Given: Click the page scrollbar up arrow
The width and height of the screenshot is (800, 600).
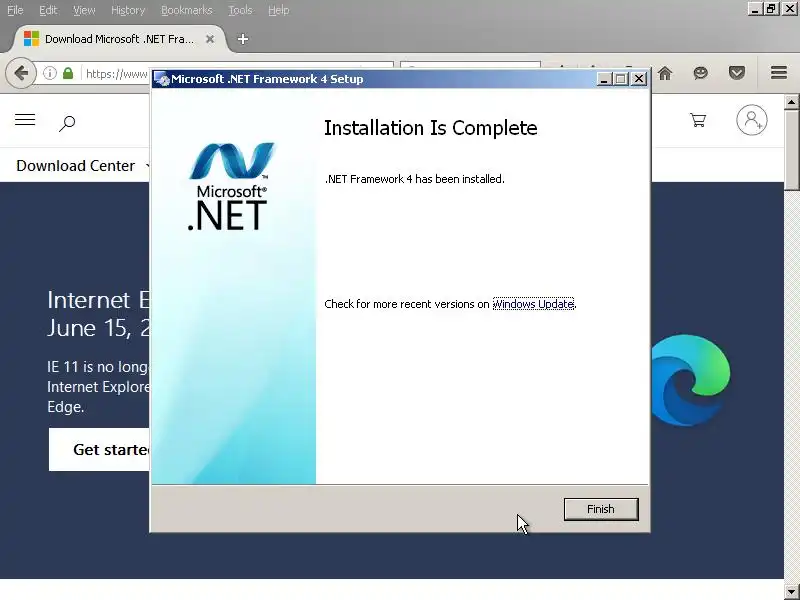Looking at the screenshot, I should point(791,102).
